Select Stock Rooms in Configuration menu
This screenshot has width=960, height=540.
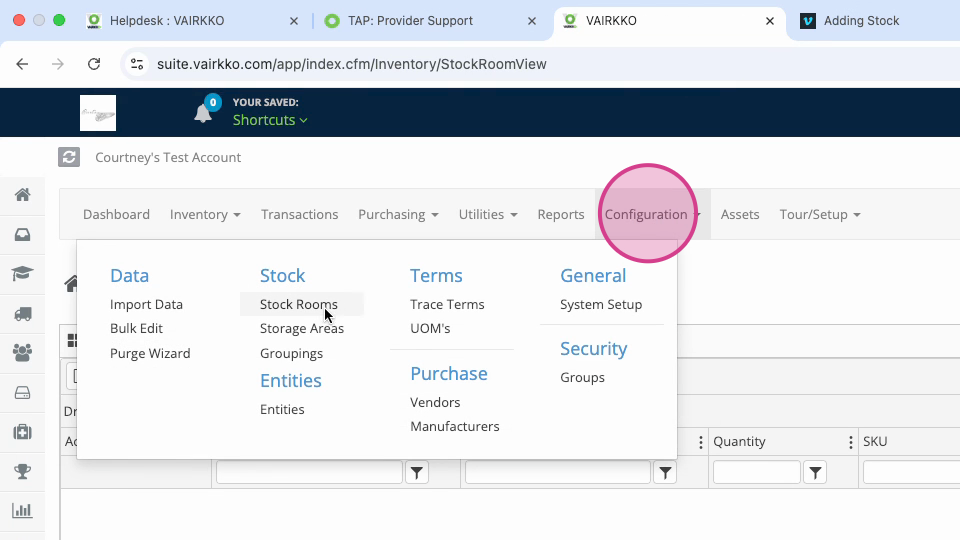coord(299,304)
